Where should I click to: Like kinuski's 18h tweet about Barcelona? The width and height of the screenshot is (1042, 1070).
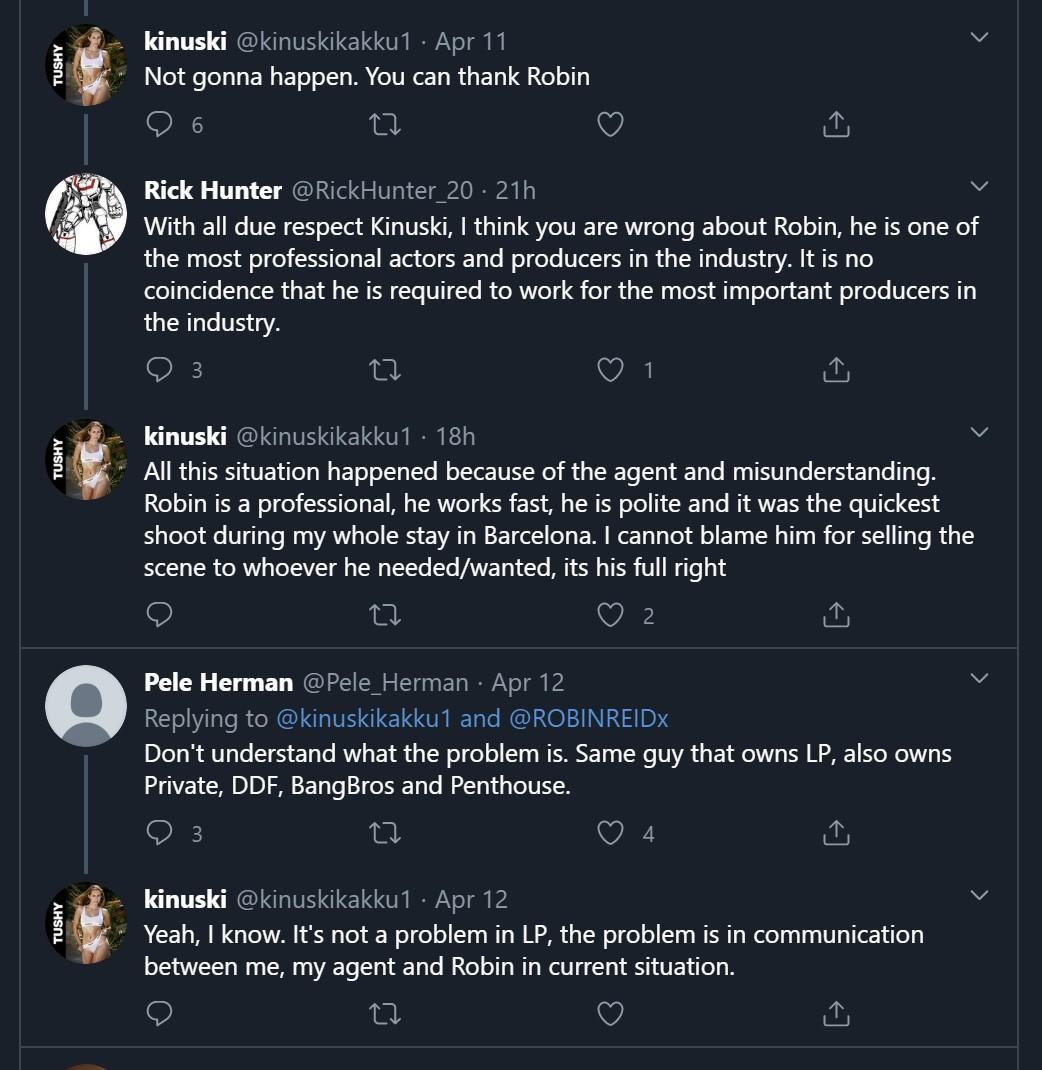(x=610, y=615)
